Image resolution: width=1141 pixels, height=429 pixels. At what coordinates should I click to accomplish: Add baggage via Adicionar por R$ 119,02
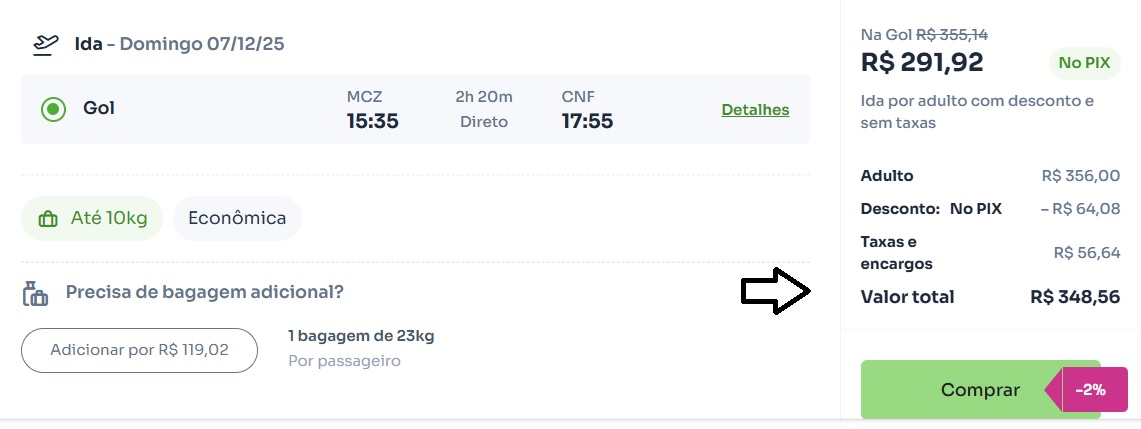(139, 350)
